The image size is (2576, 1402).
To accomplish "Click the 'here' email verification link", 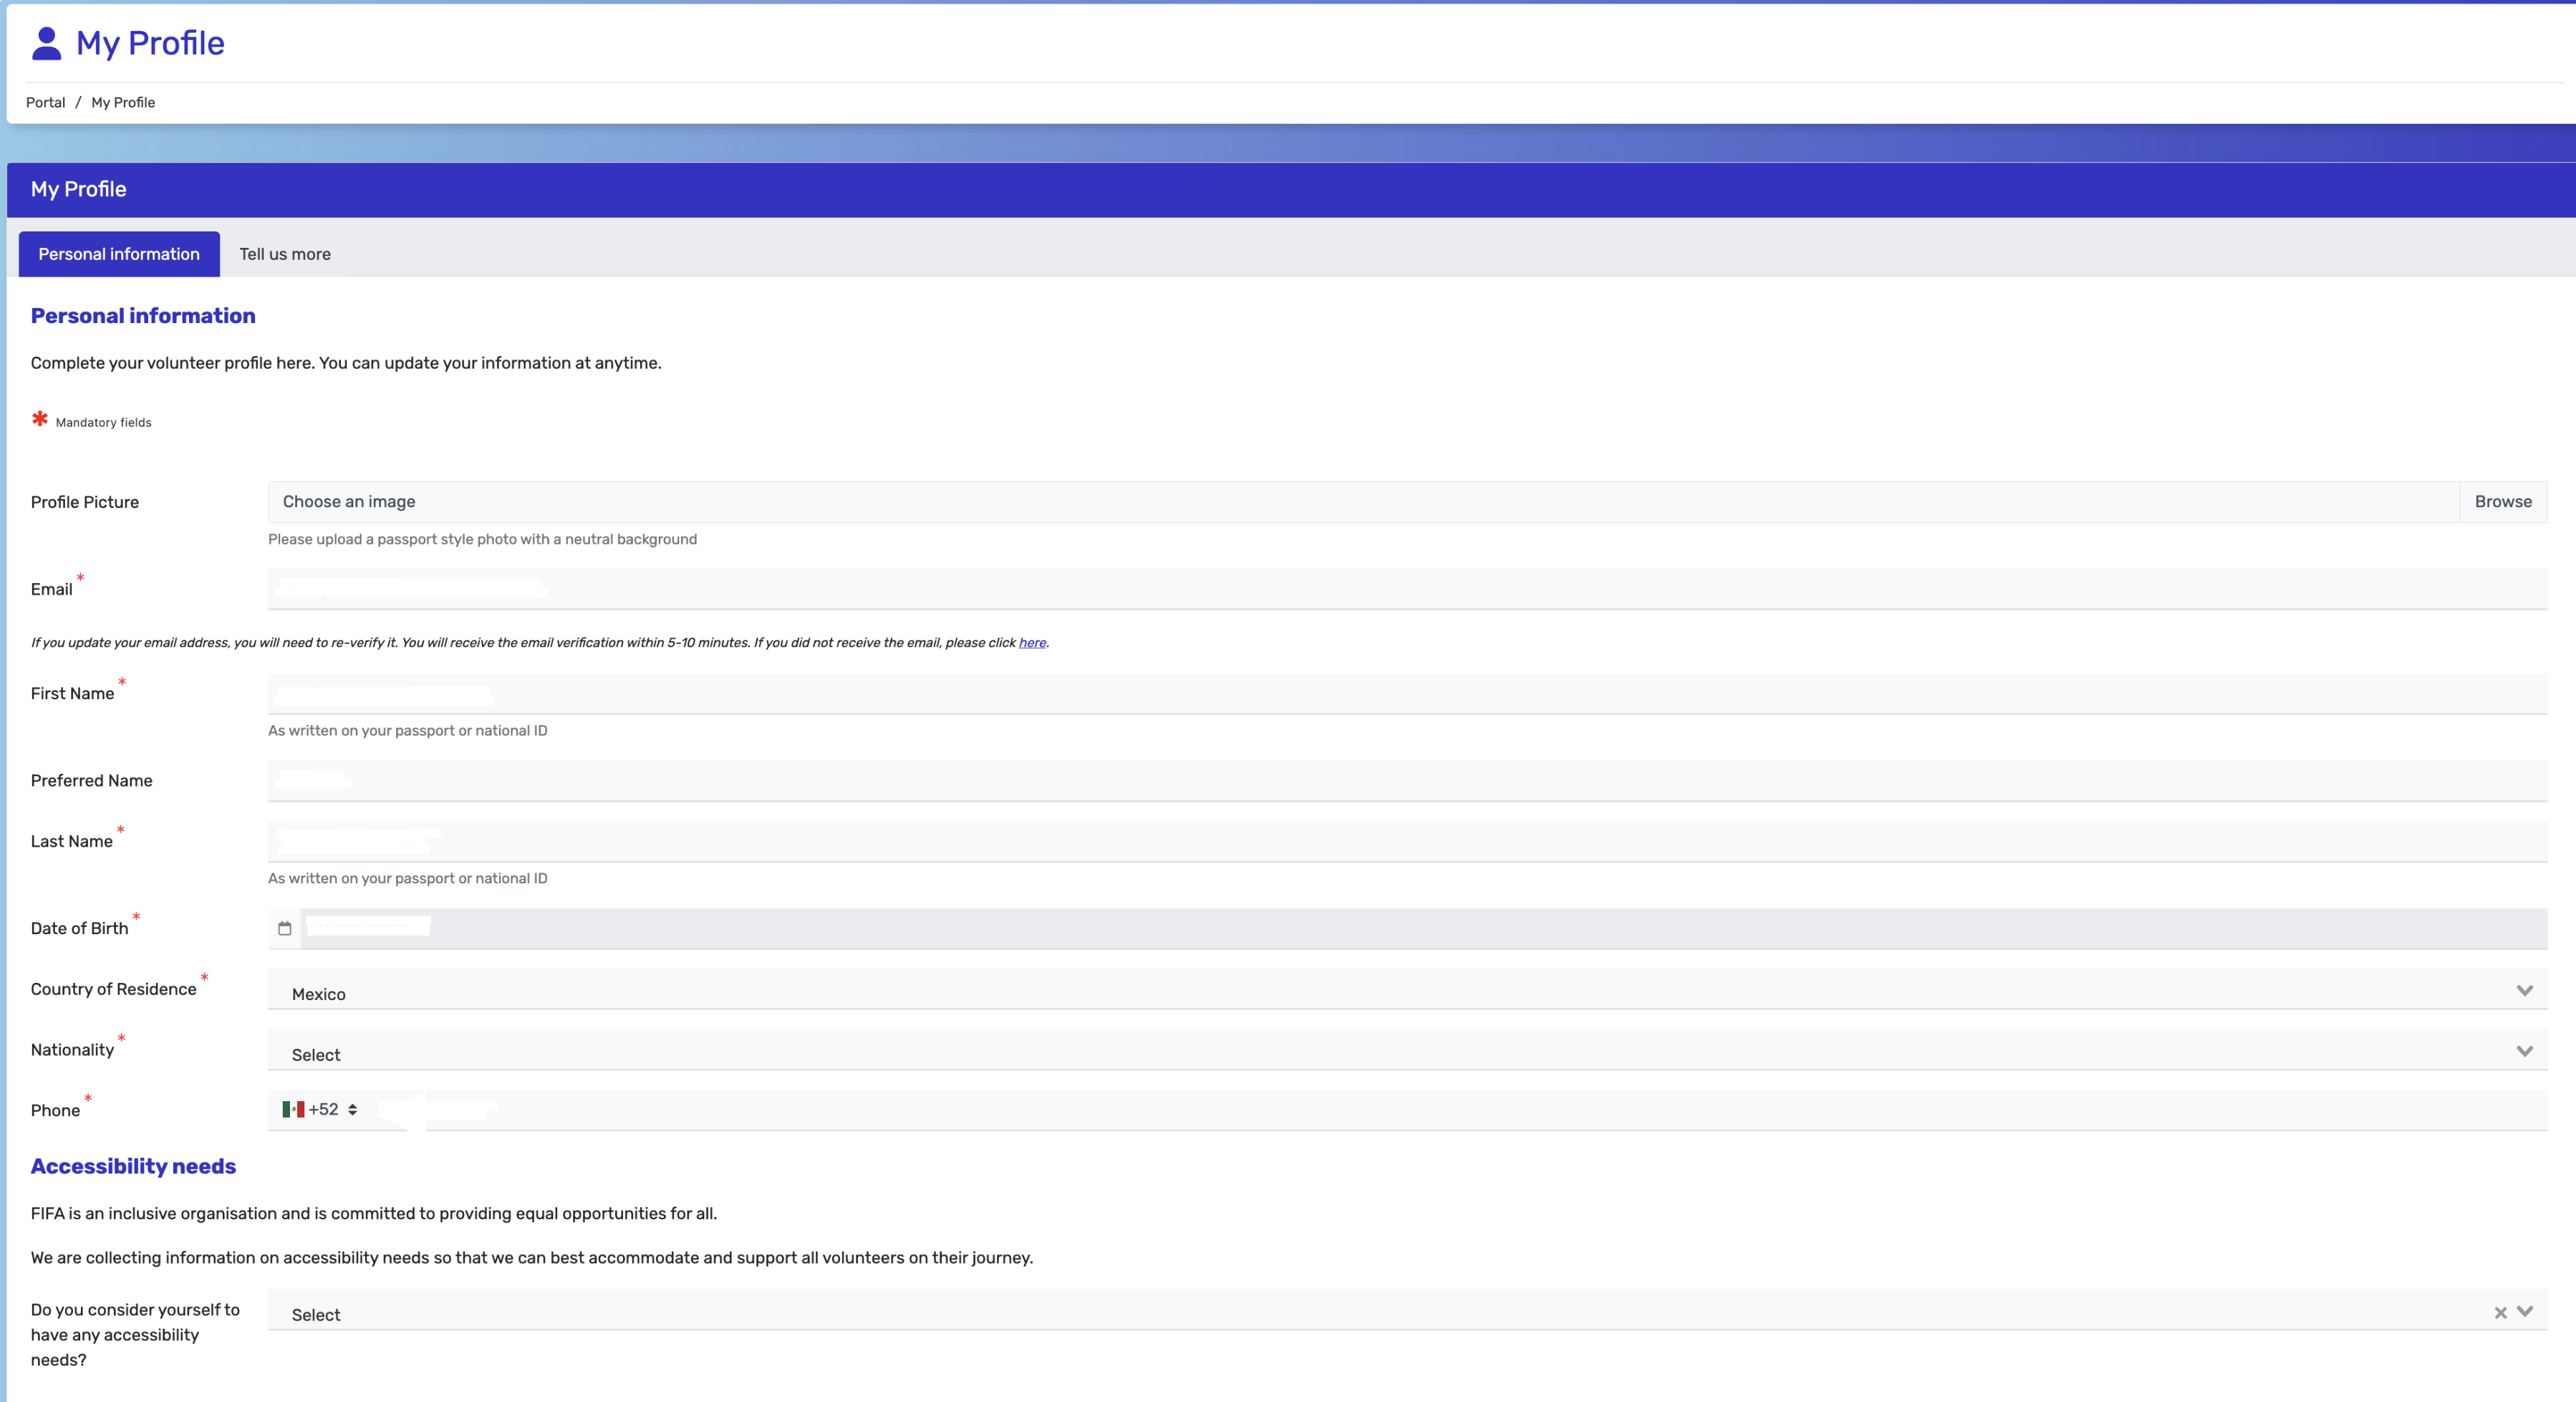I will click(x=1032, y=643).
